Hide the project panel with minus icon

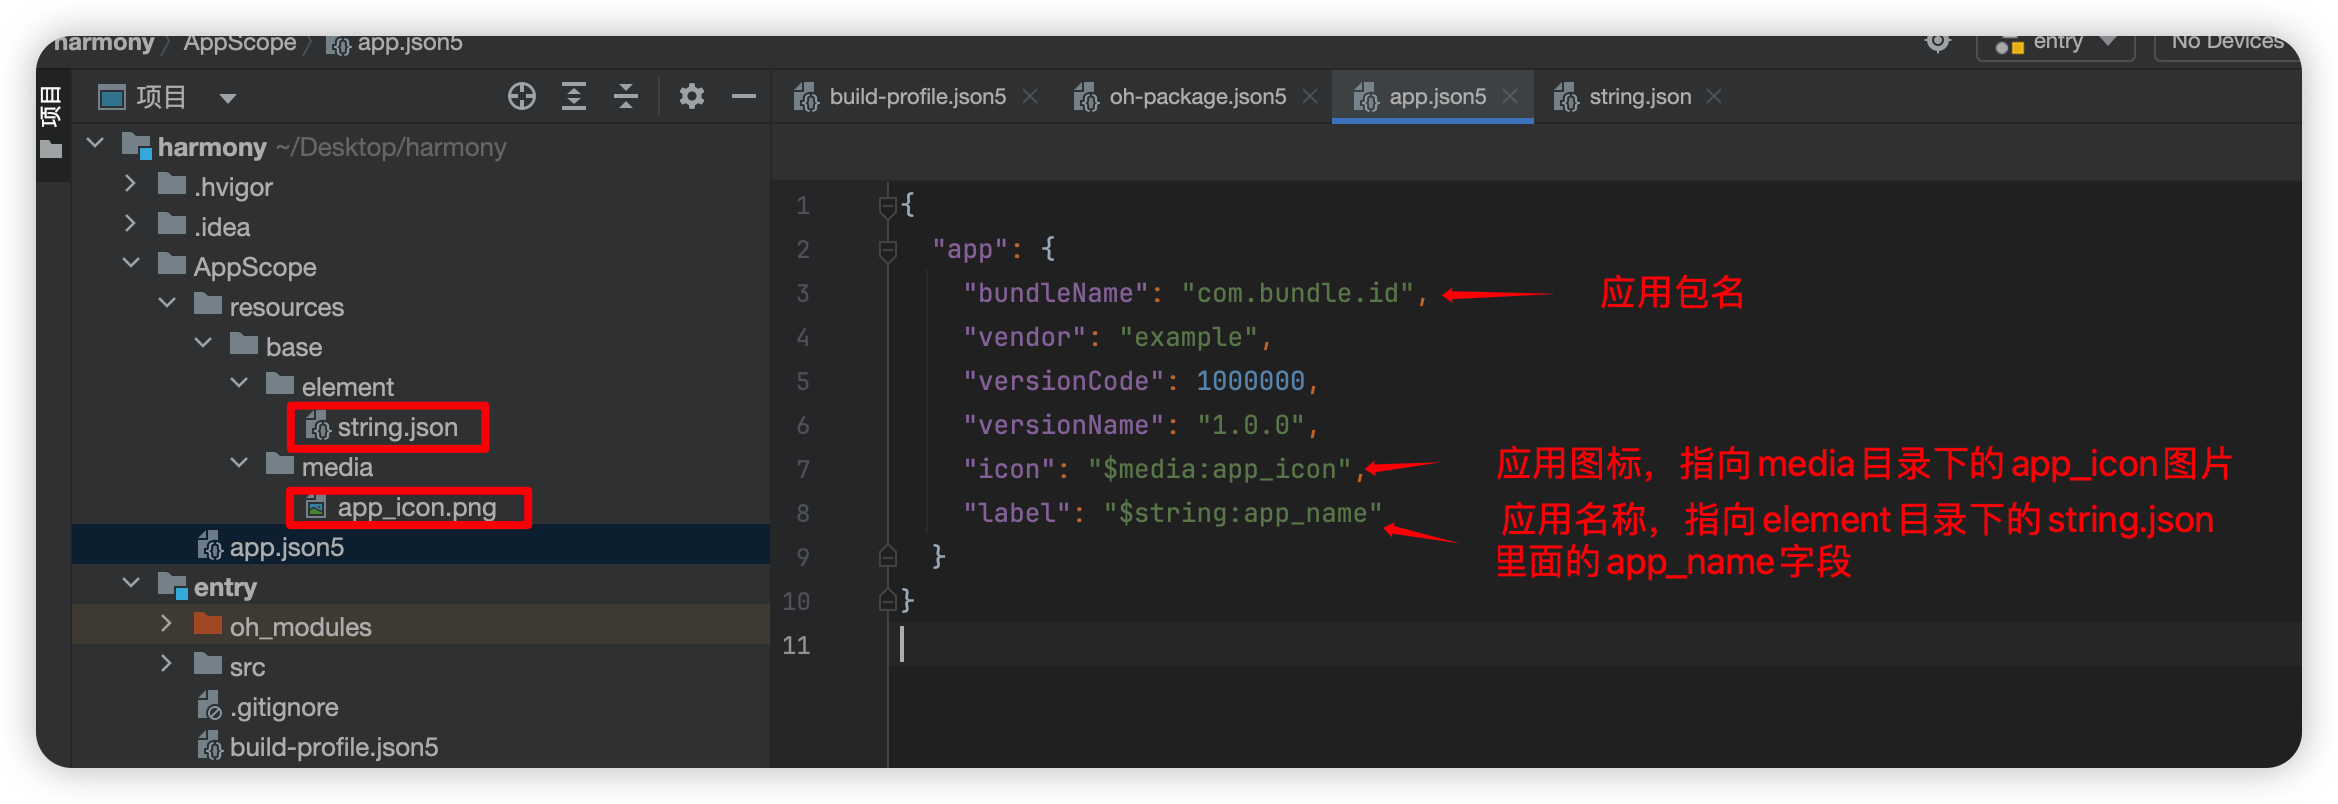coord(743,97)
